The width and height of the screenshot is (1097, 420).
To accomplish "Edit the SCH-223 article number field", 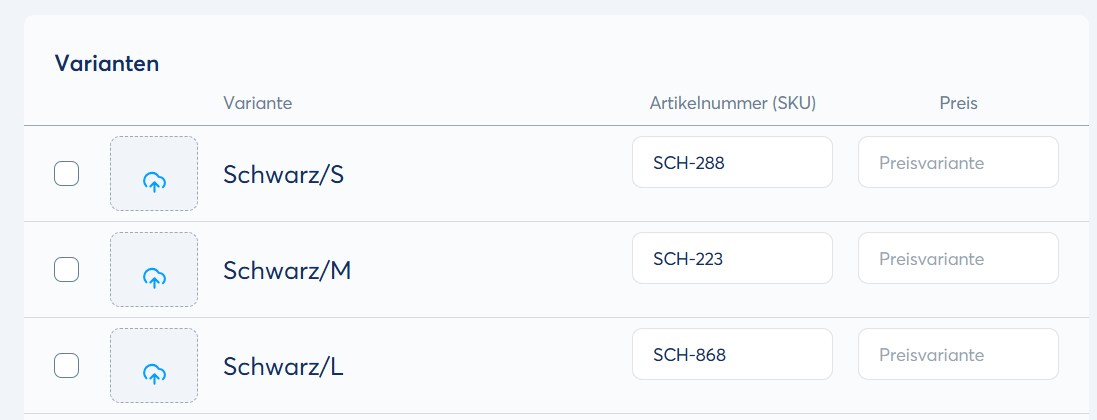I will coord(732,258).
